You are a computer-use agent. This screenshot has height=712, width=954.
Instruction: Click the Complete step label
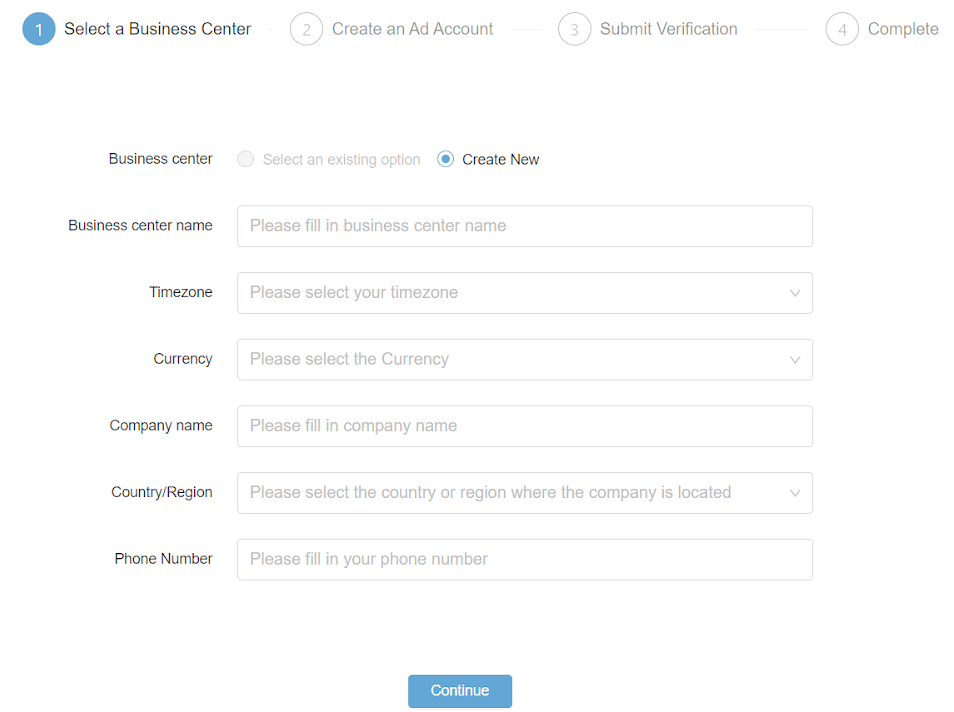click(903, 29)
